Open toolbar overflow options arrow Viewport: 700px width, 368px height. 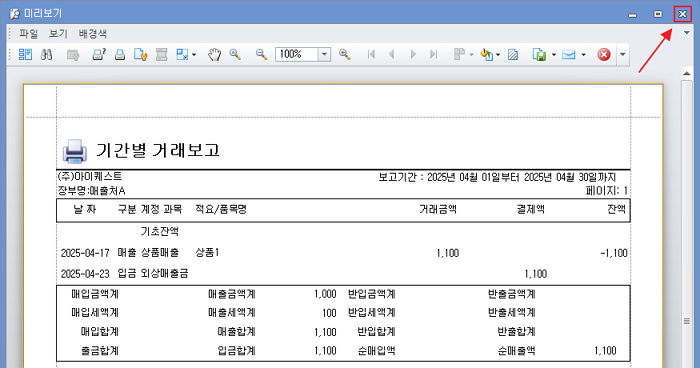tap(622, 55)
